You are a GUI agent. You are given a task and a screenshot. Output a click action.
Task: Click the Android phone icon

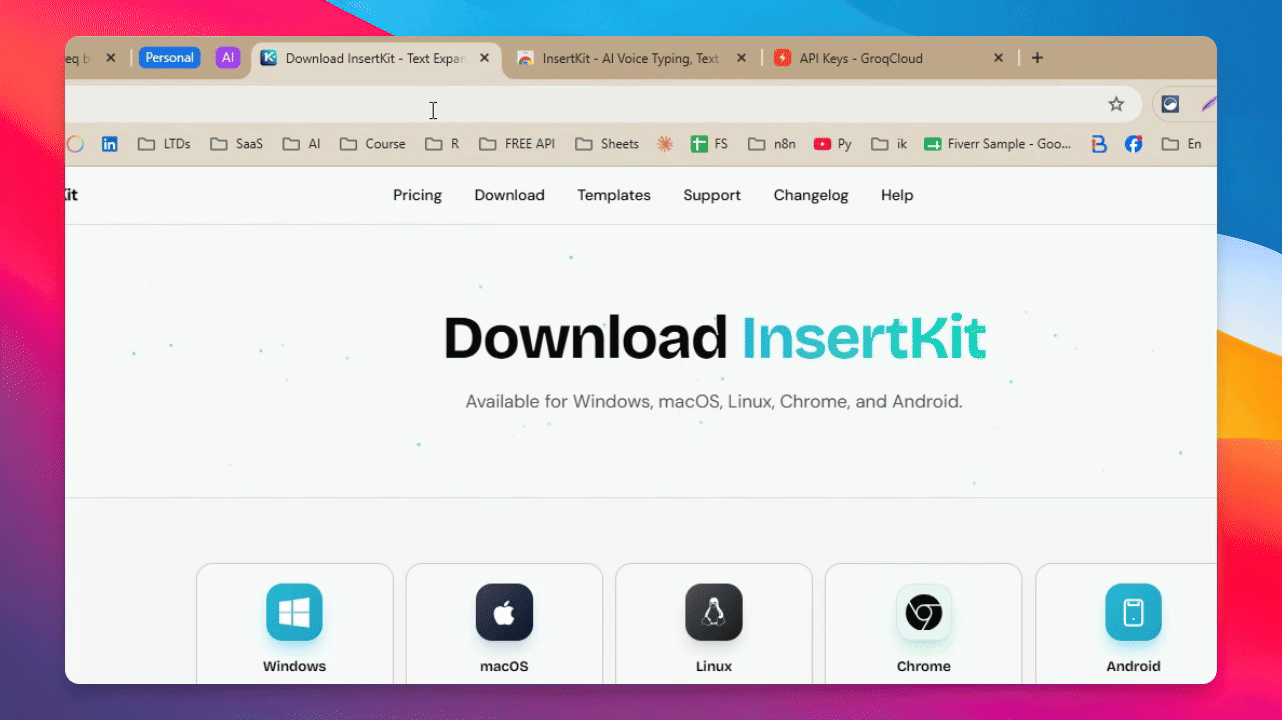[1133, 612]
